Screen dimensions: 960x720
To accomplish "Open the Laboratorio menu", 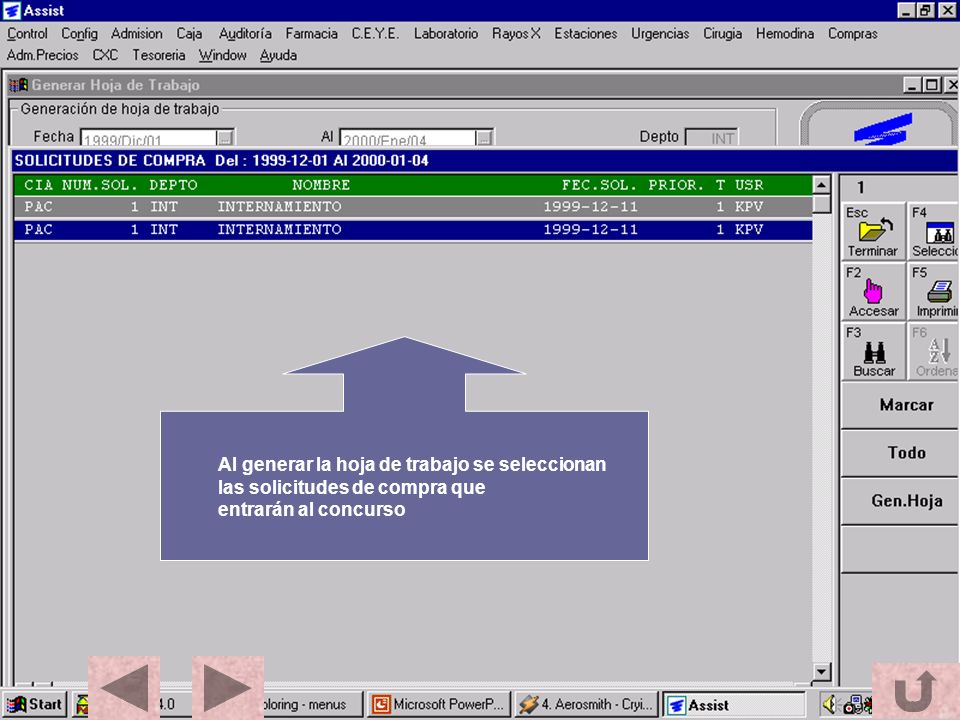I will coord(446,34).
